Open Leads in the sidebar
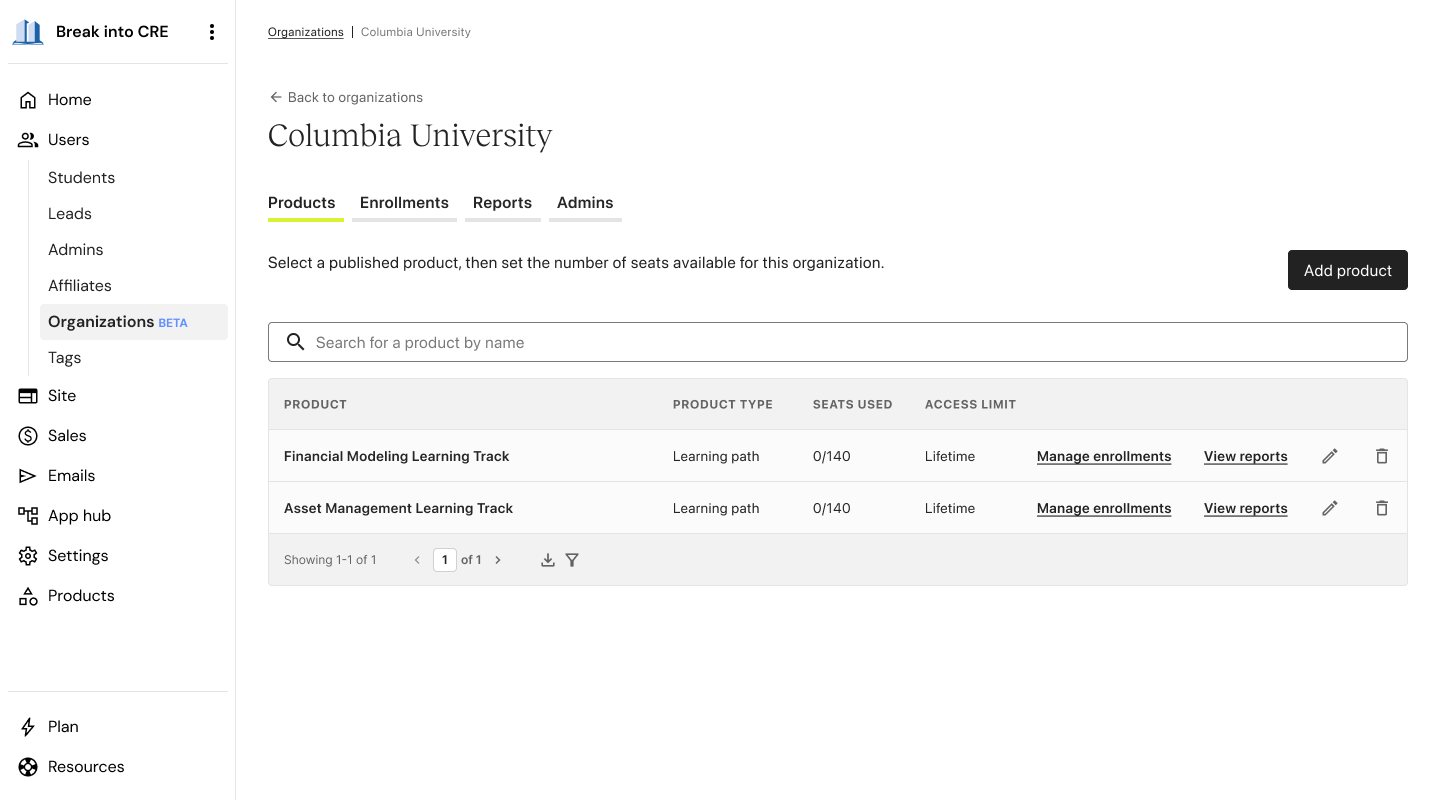 pos(70,214)
